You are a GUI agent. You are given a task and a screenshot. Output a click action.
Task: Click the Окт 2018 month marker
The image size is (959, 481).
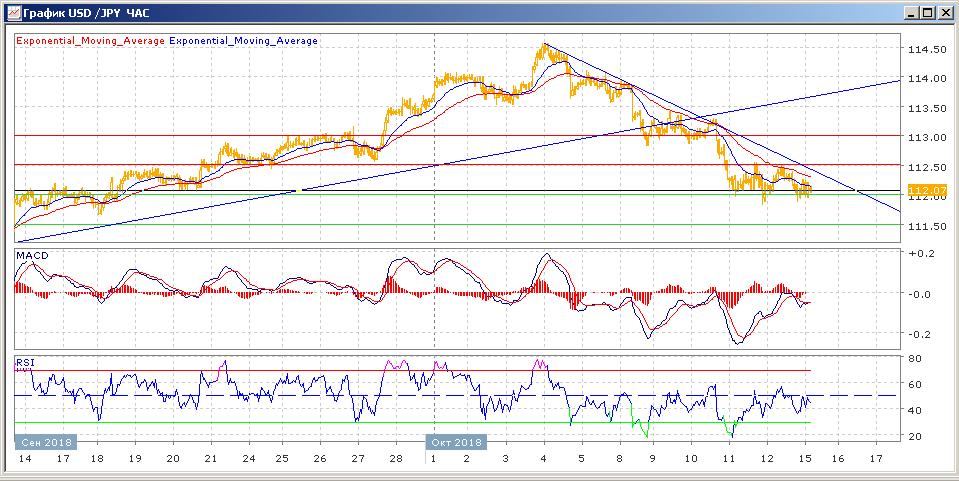[x=456, y=442]
